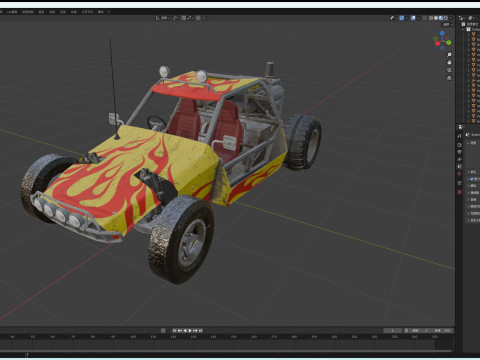
Task: Switch to the Texture Paint workspace tab
Action: 28,12
